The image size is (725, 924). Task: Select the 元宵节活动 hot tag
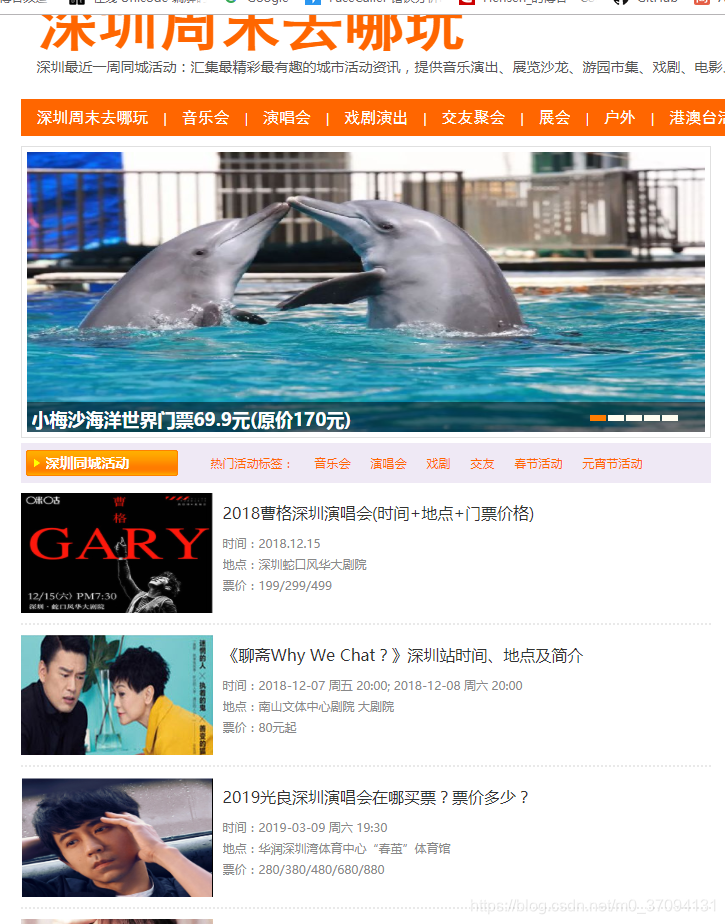coord(612,464)
